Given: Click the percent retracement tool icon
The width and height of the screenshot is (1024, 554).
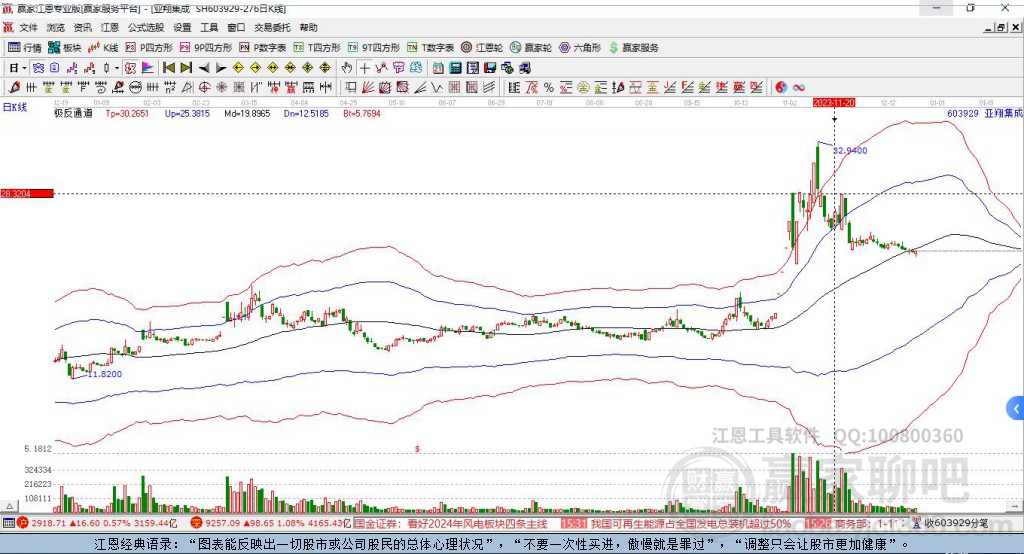Looking at the screenshot, I should 549,88.
